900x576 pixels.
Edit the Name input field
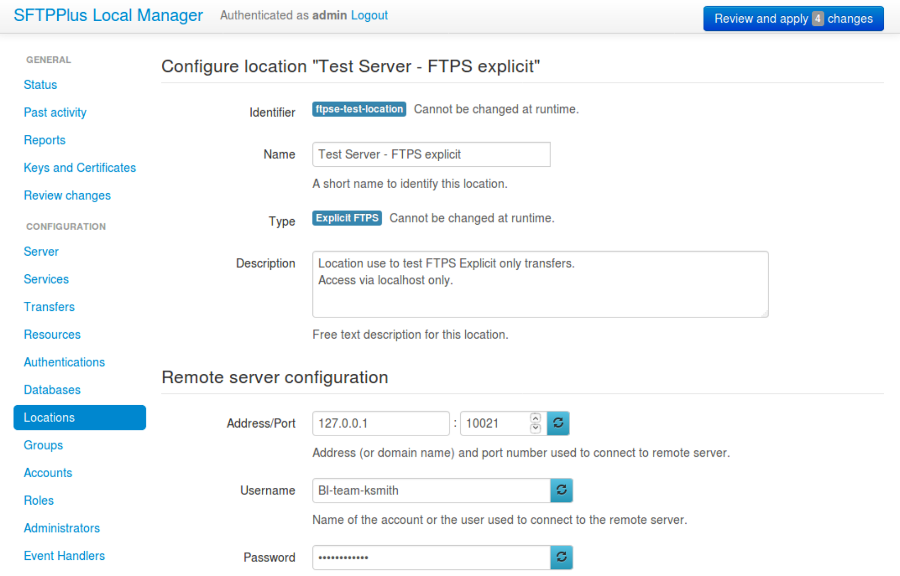[x=430, y=154]
